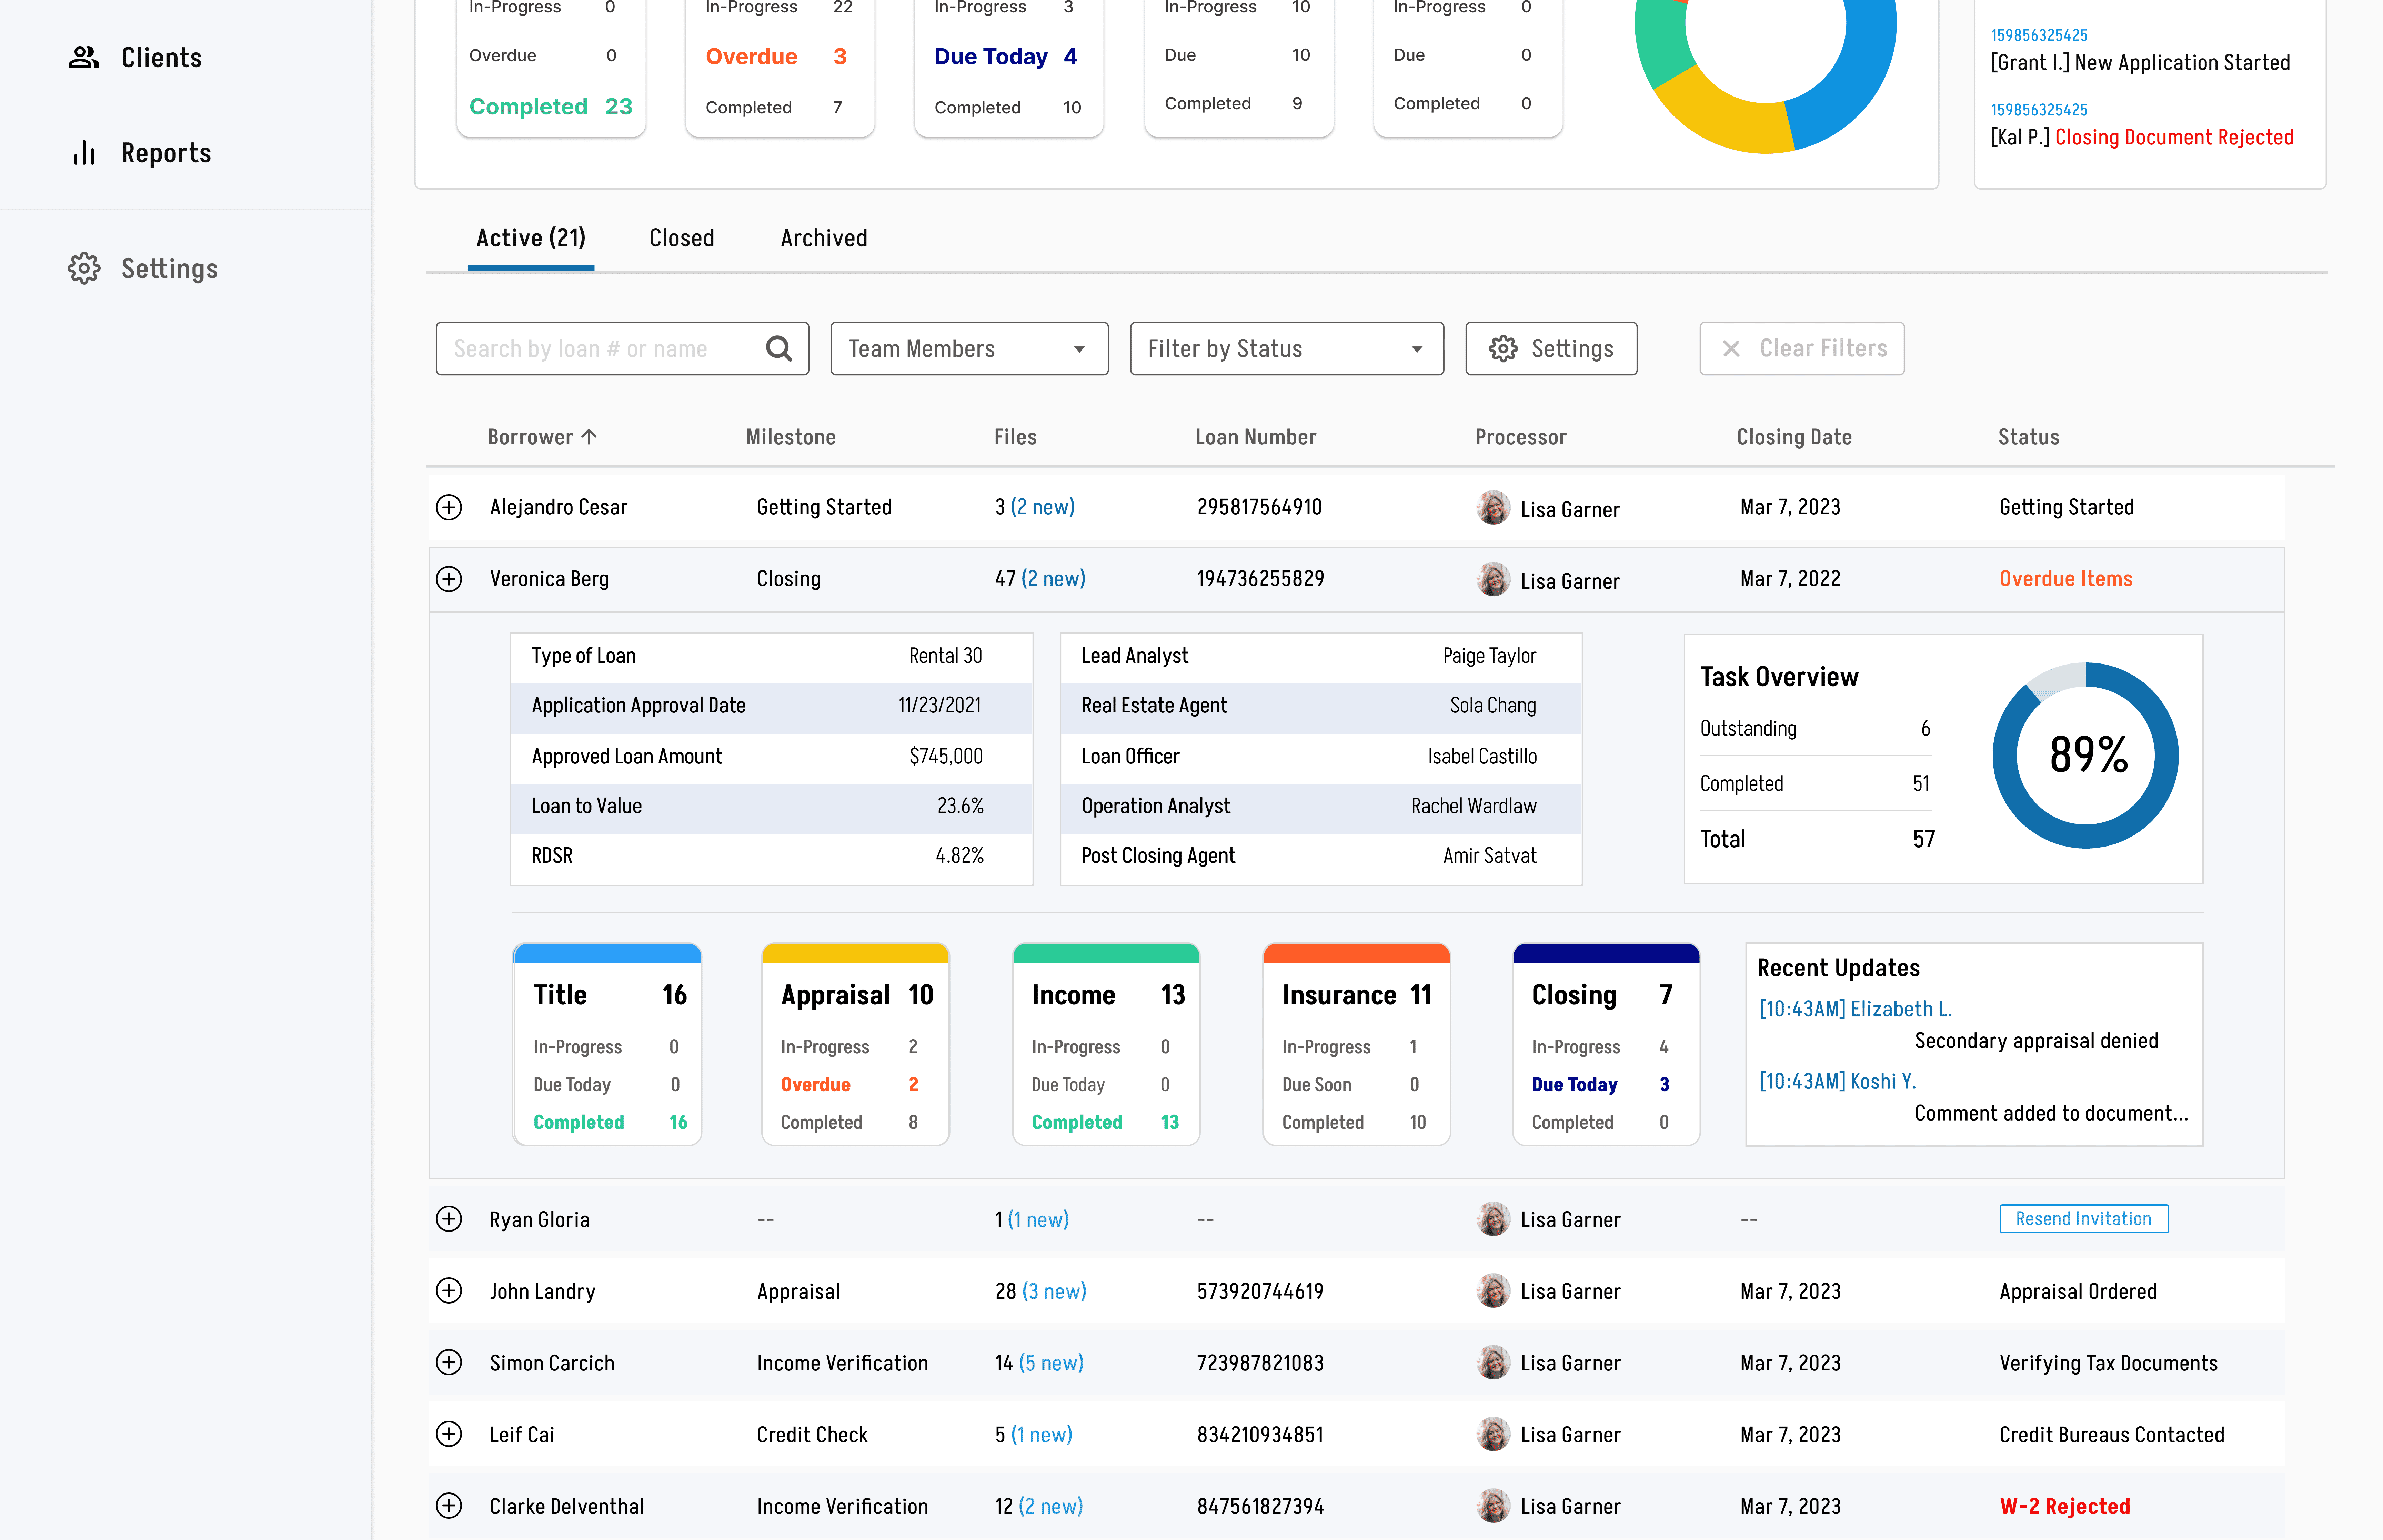2383x1540 pixels.
Task: Open the Income task card
Action: [1106, 1044]
